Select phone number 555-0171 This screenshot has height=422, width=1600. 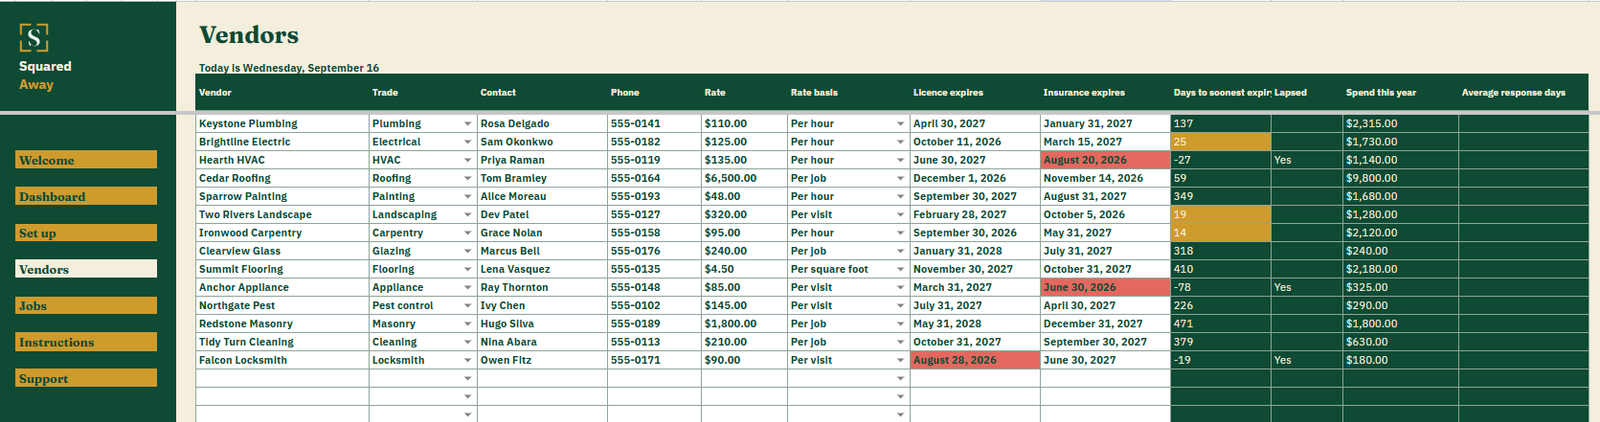[x=654, y=360]
